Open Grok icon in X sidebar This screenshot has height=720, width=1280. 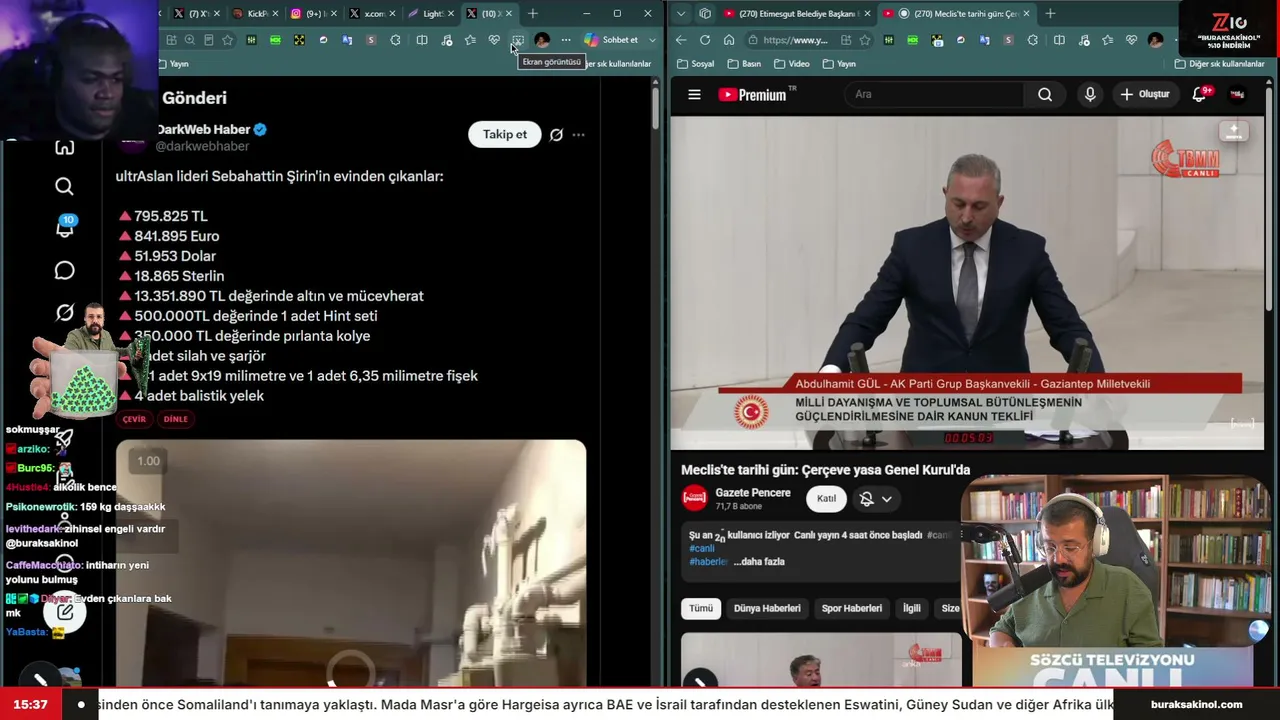pyautogui.click(x=64, y=312)
